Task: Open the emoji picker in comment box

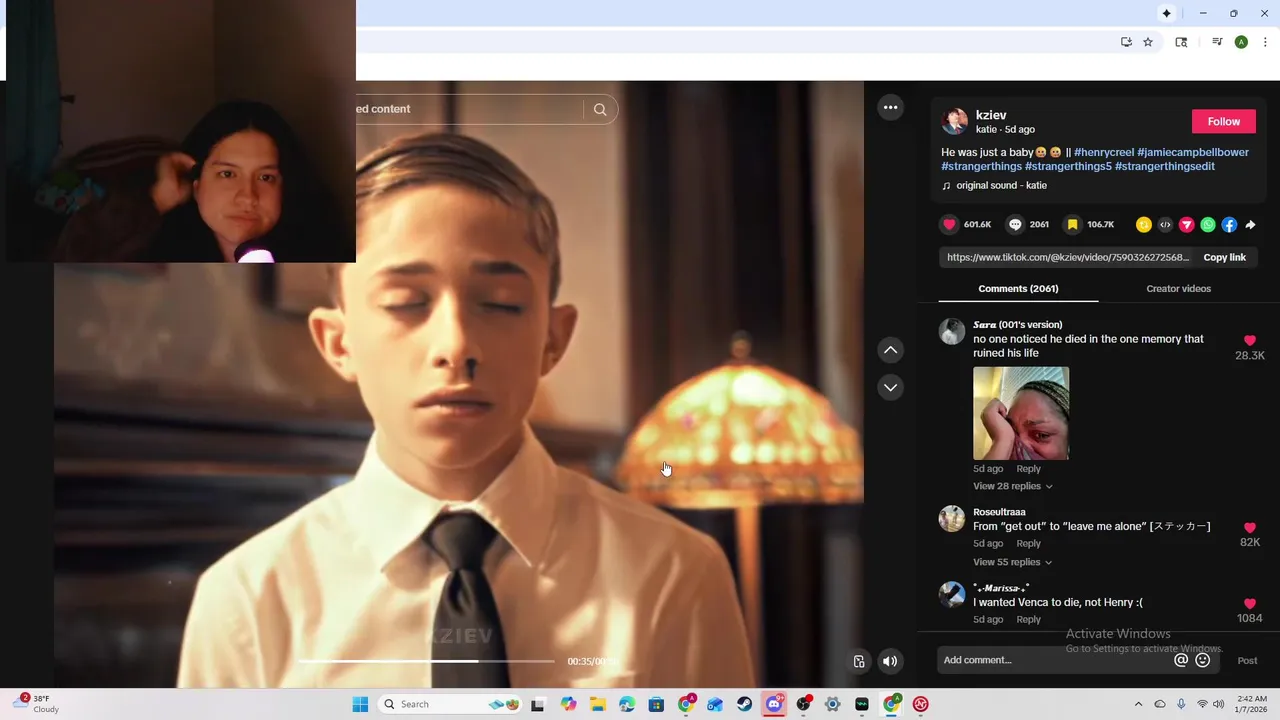Action: (1203, 660)
